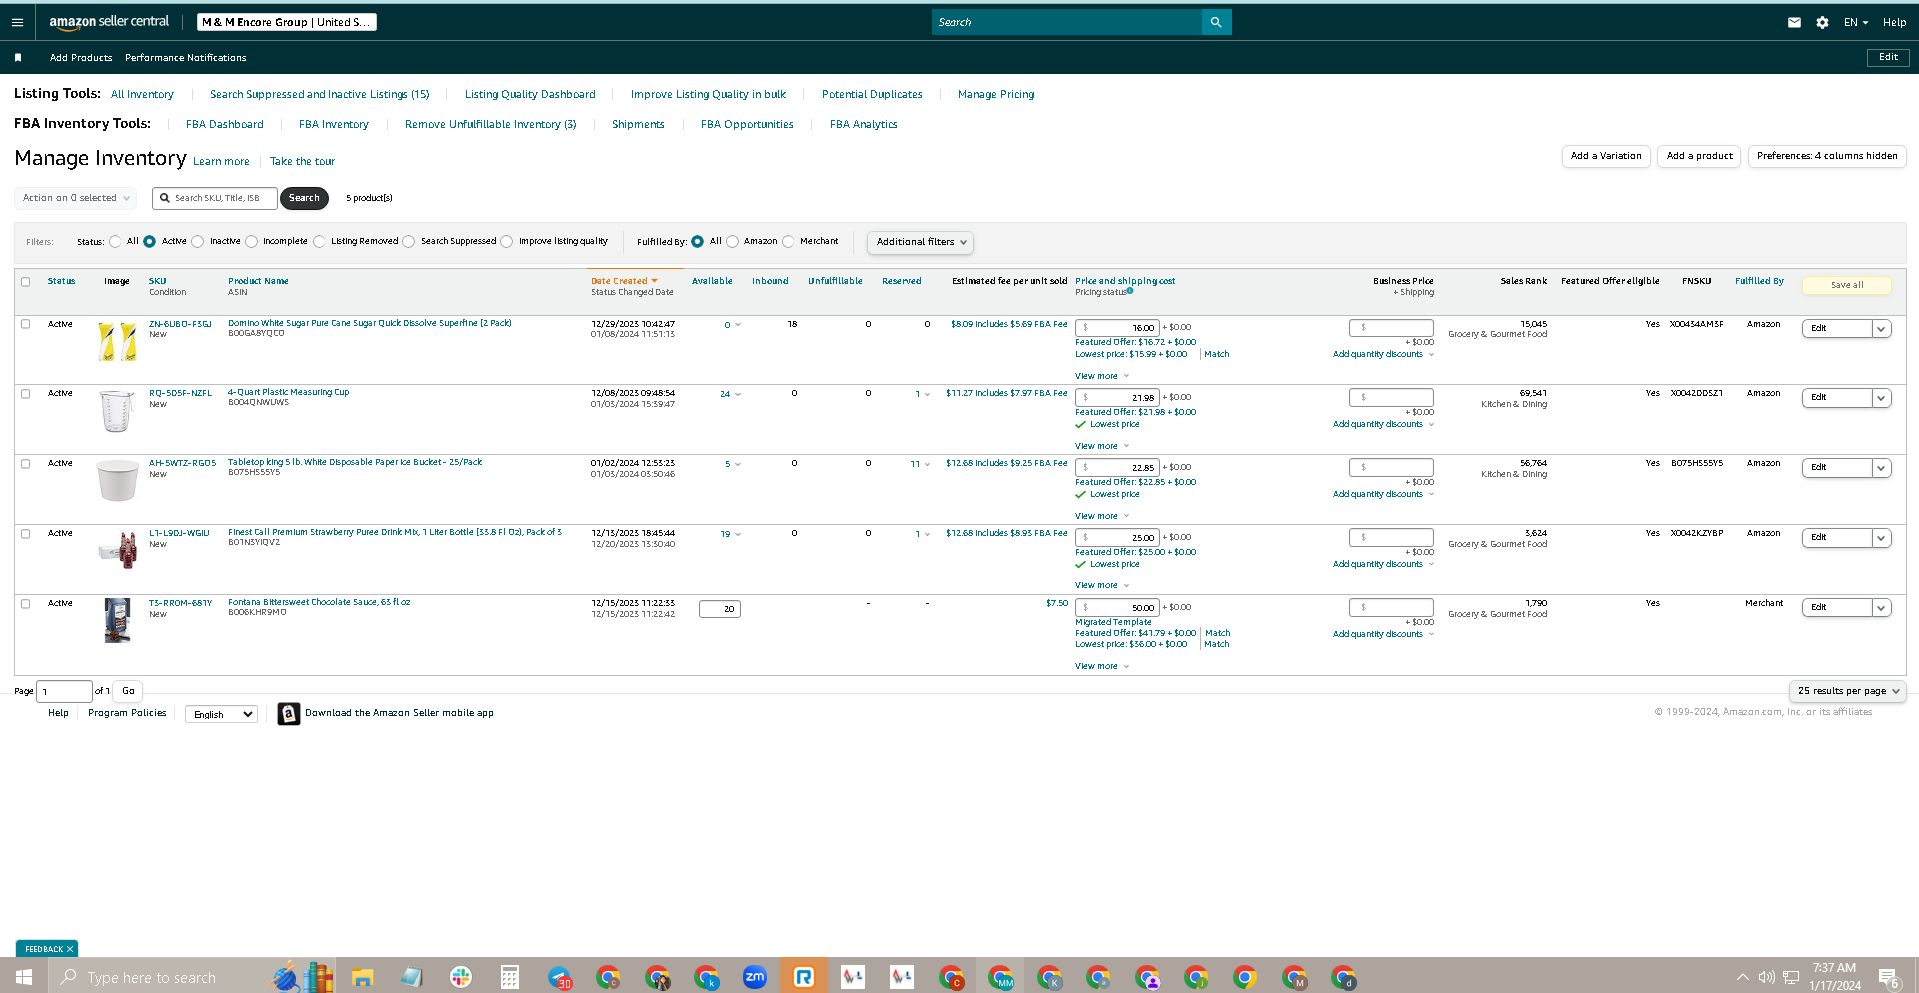Open the hamburger navigation menu
Image resolution: width=1919 pixels, height=993 pixels.
17,22
